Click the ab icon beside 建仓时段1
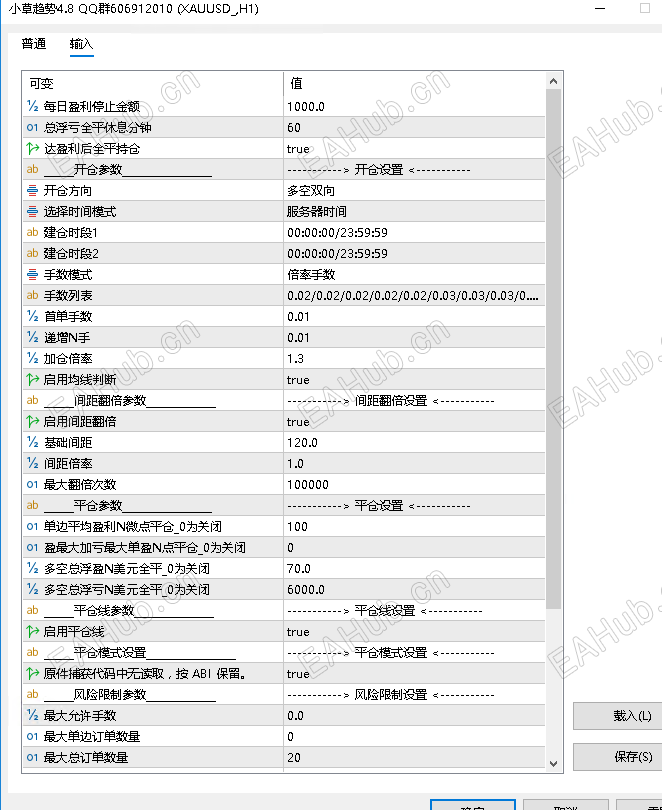 [33, 232]
